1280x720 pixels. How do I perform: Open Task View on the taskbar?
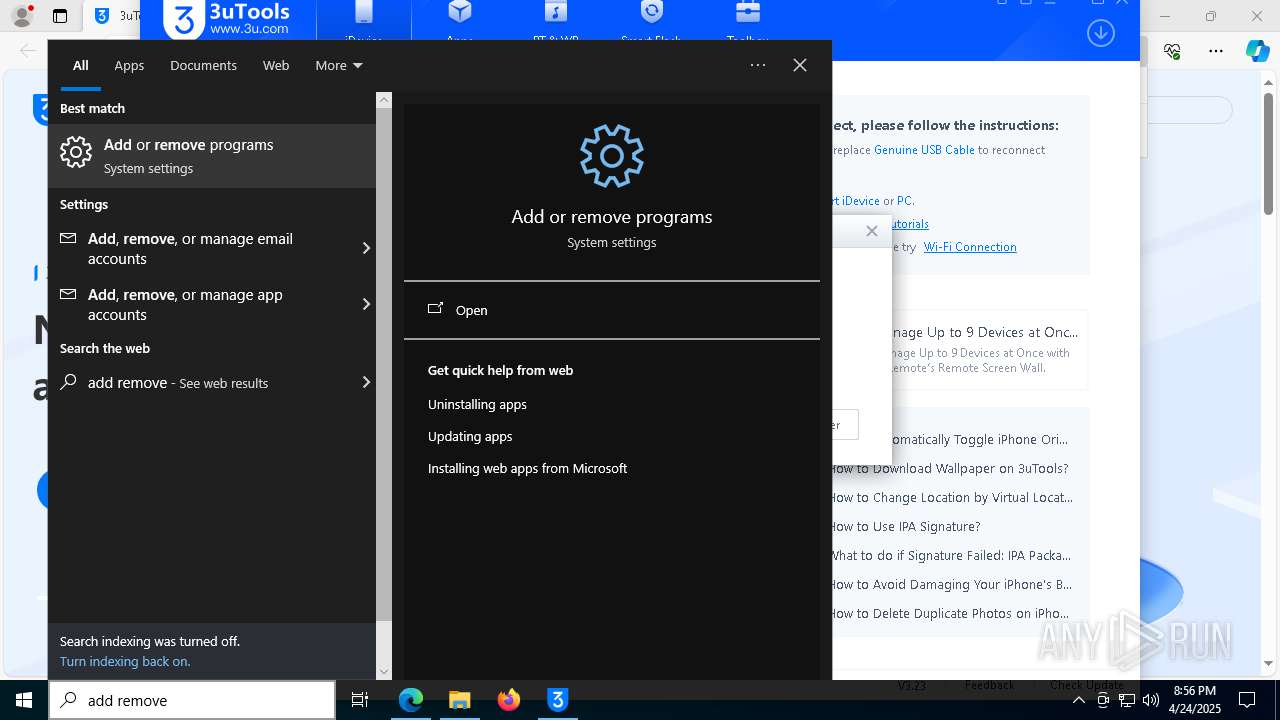360,700
